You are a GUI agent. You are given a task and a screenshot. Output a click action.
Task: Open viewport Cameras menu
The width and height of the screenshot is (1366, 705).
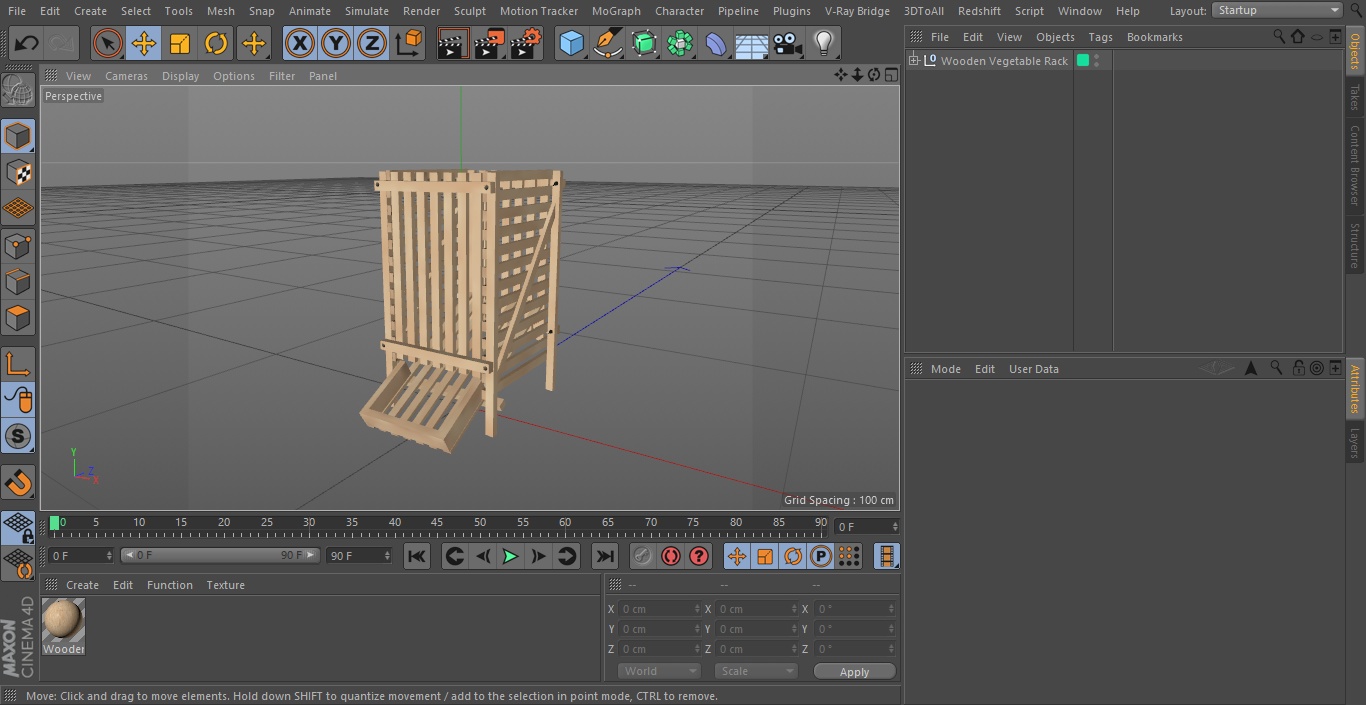click(126, 76)
